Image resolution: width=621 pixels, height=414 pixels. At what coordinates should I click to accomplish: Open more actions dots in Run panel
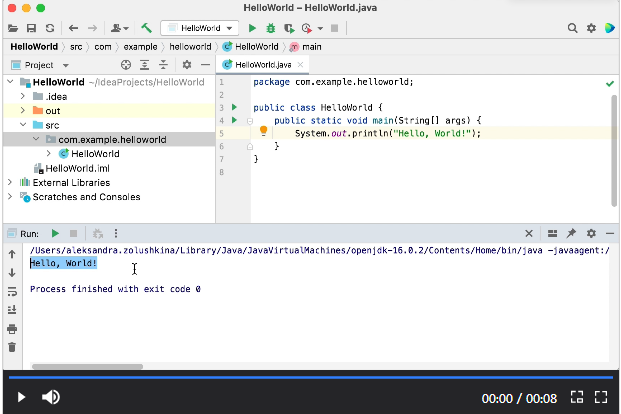click(116, 234)
